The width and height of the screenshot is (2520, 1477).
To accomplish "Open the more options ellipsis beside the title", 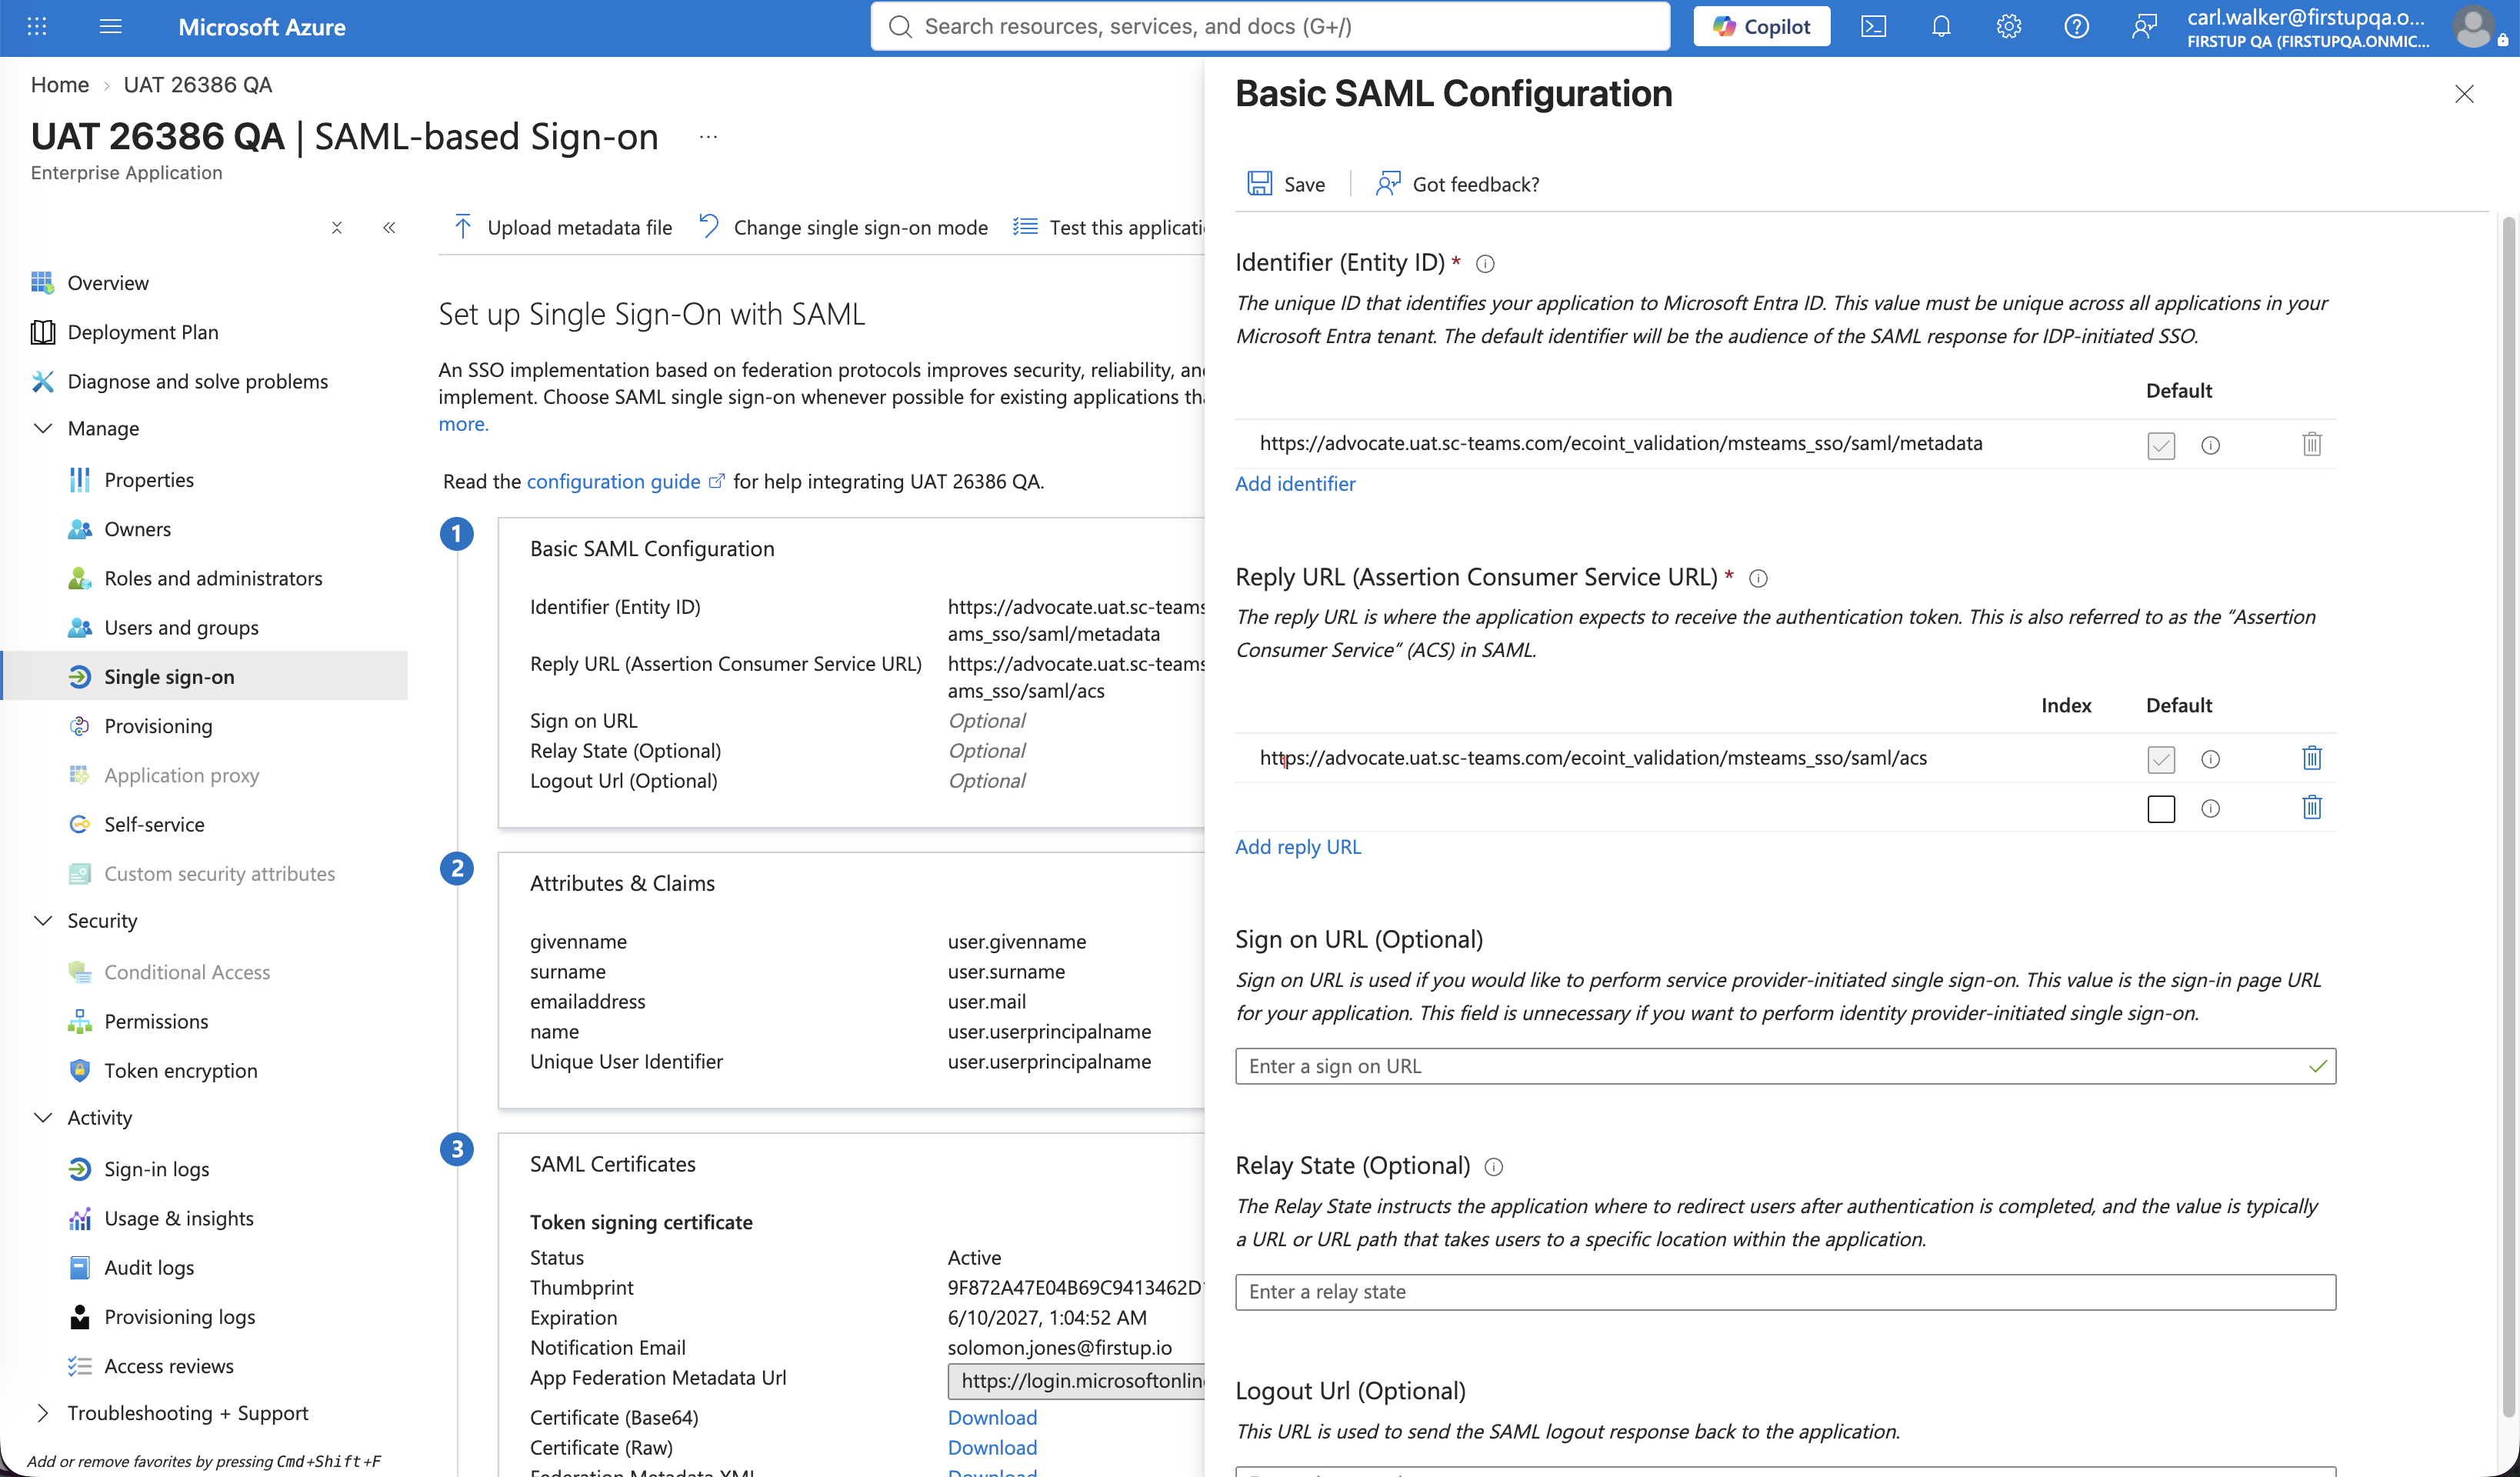I will tap(708, 137).
